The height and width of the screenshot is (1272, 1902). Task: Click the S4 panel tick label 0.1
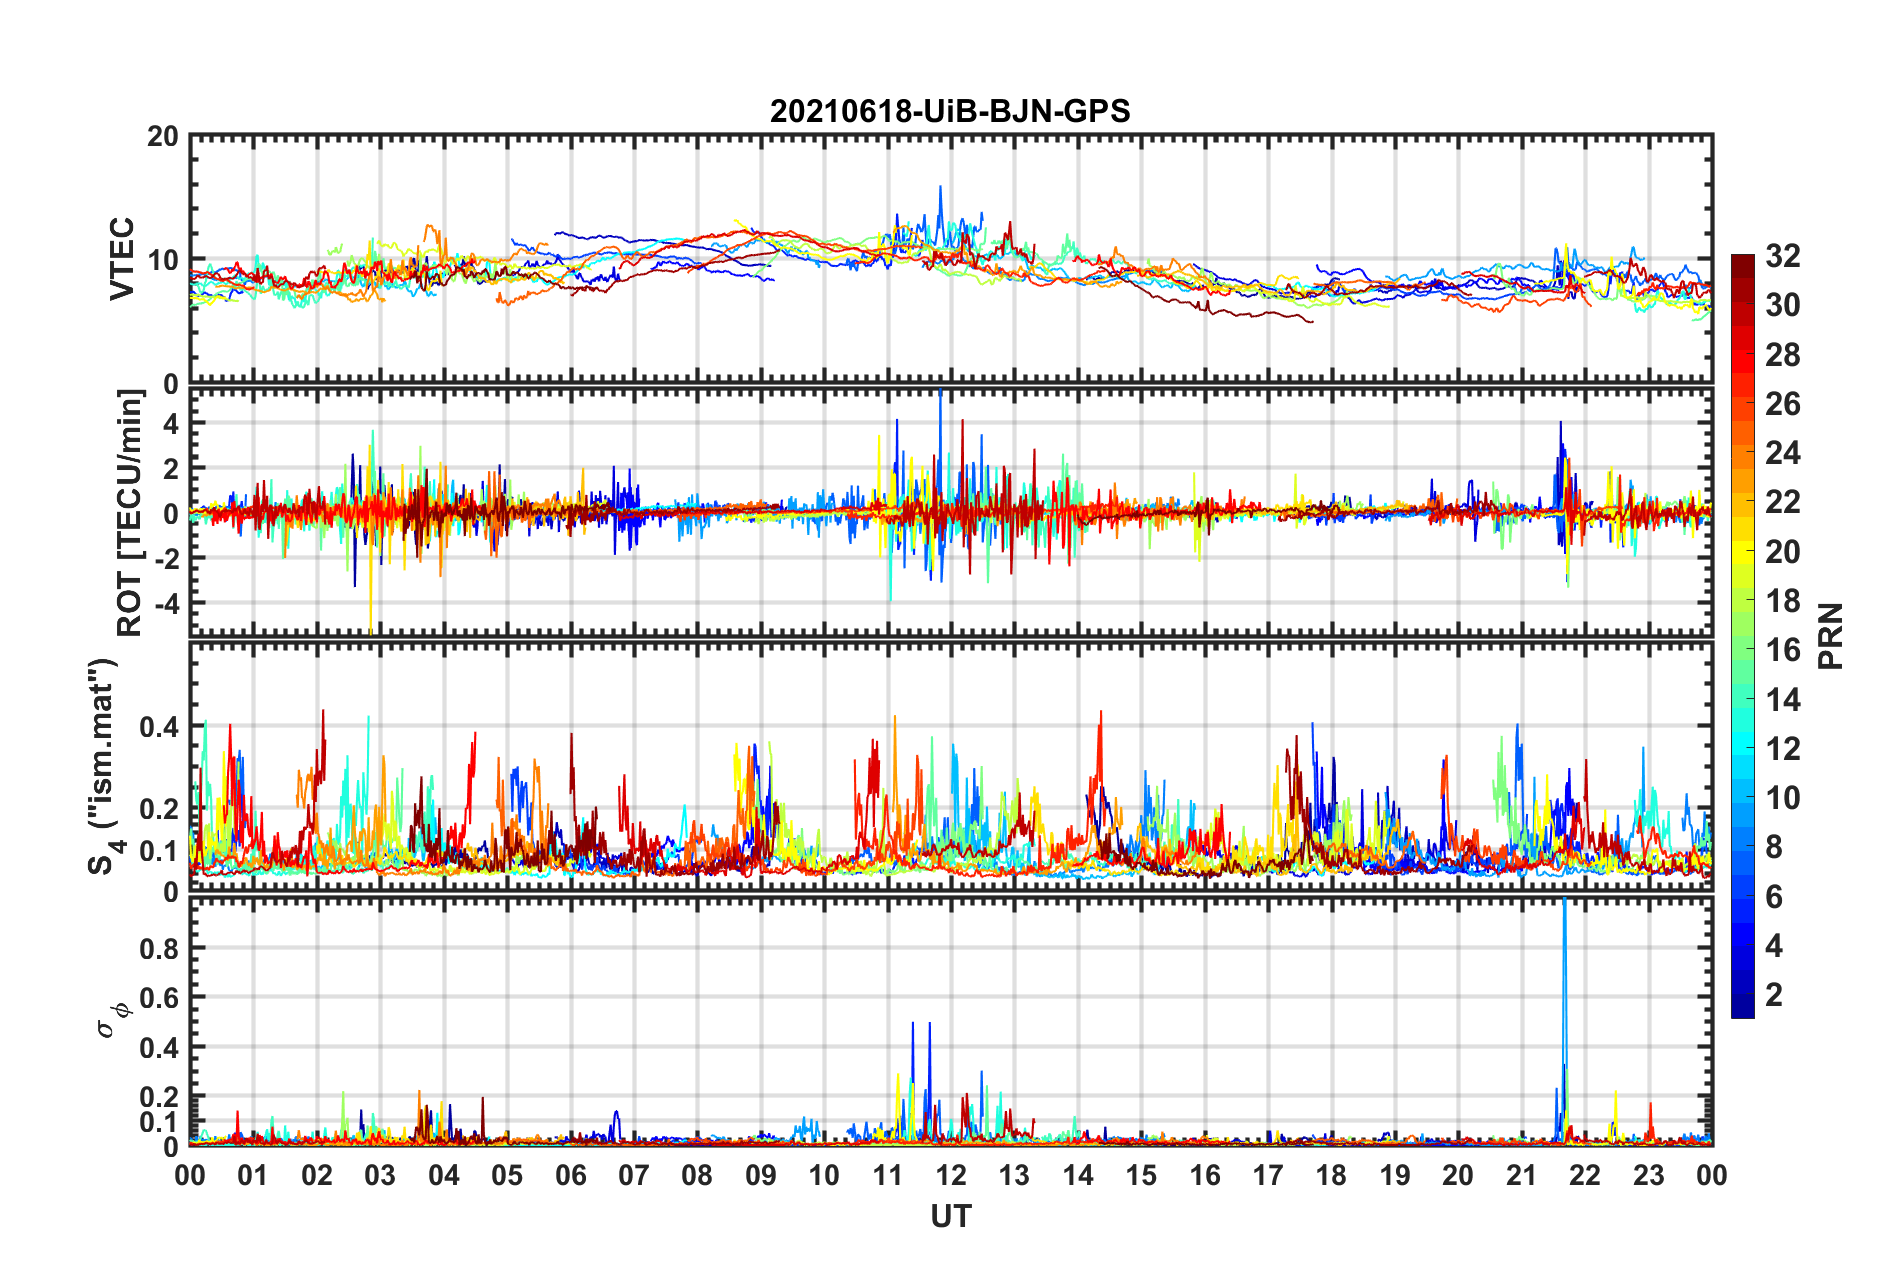pos(159,851)
